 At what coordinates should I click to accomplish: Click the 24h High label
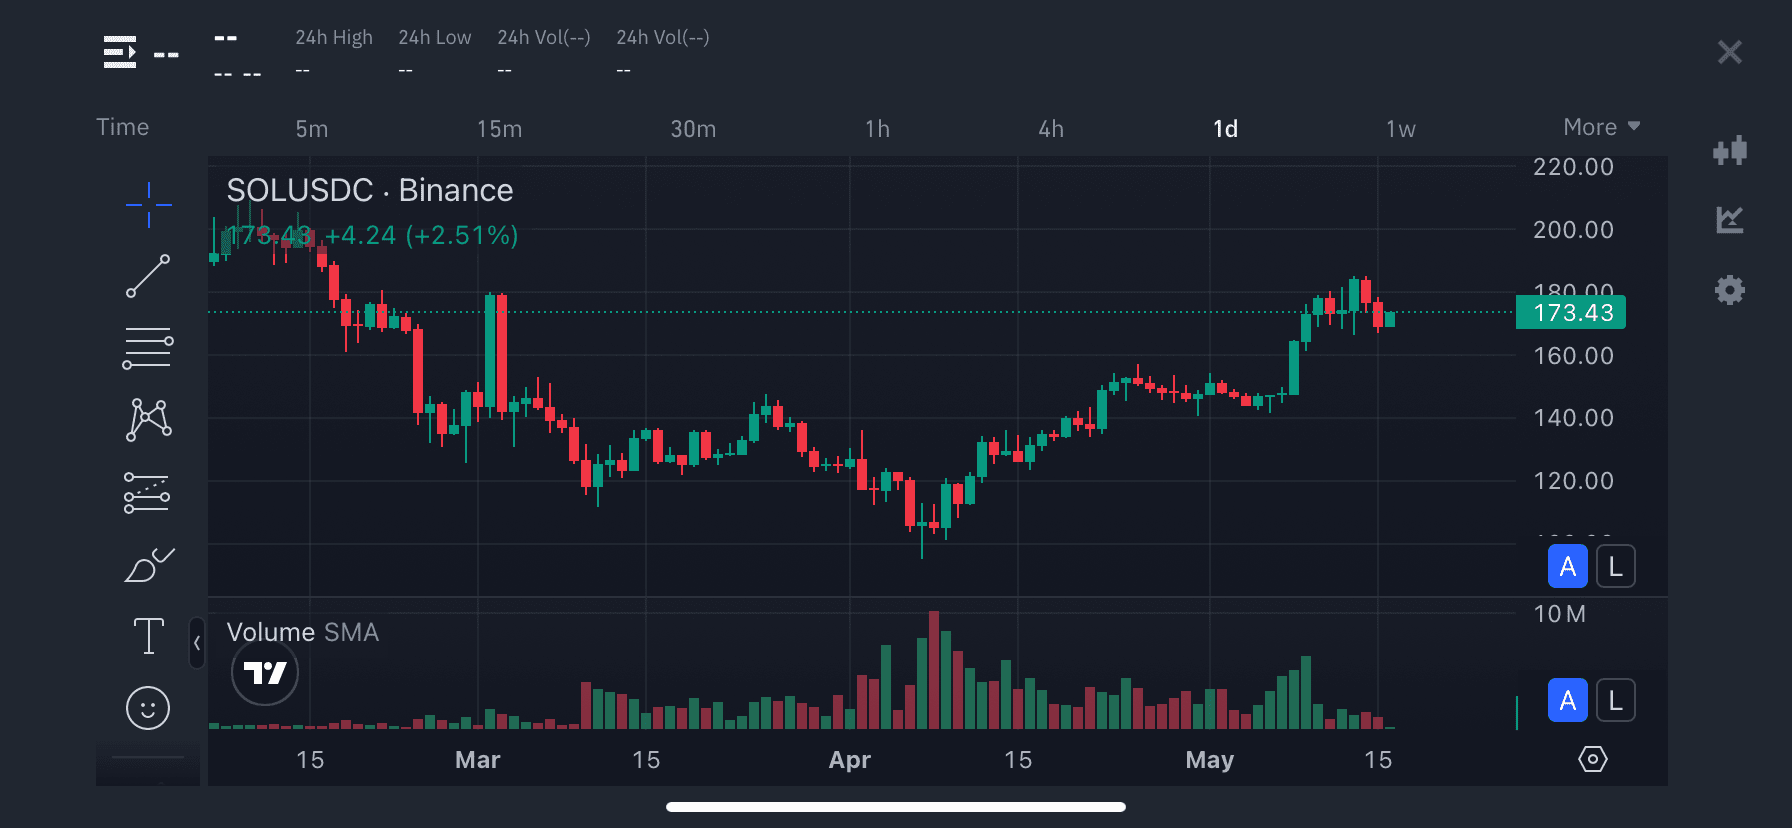tap(334, 37)
